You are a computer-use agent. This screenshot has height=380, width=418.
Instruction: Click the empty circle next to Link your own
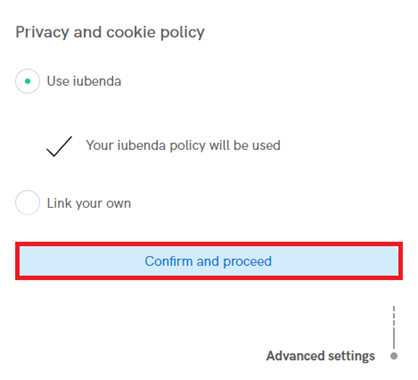[x=28, y=203]
